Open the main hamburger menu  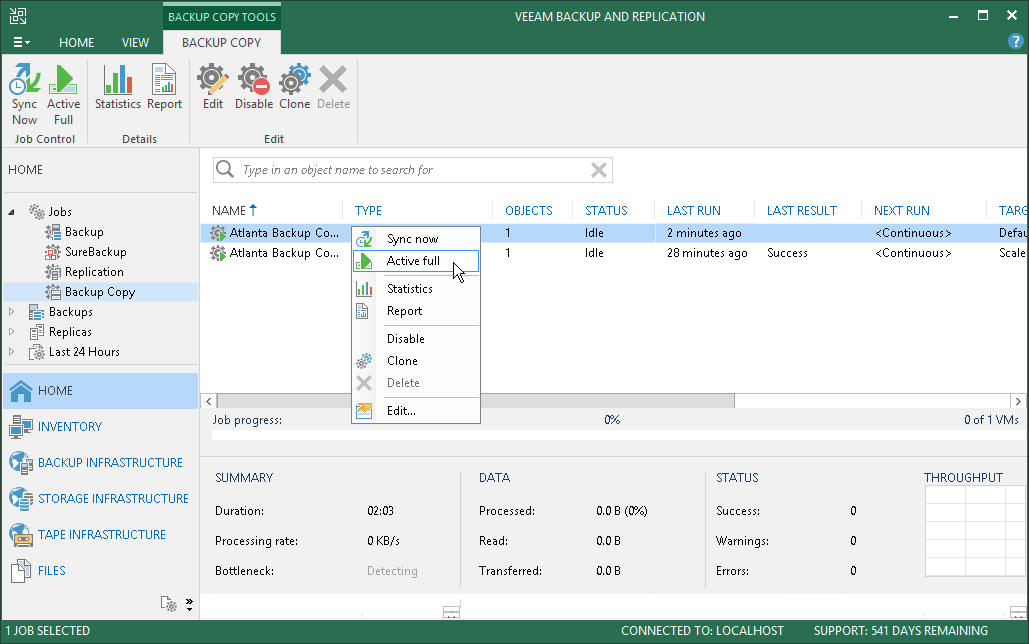pos(21,42)
